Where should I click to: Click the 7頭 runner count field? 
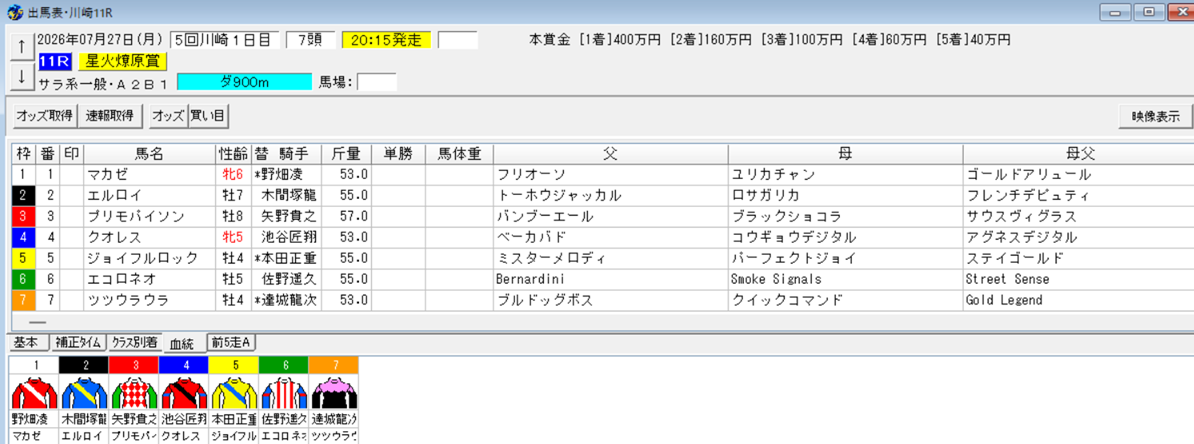click(x=310, y=40)
